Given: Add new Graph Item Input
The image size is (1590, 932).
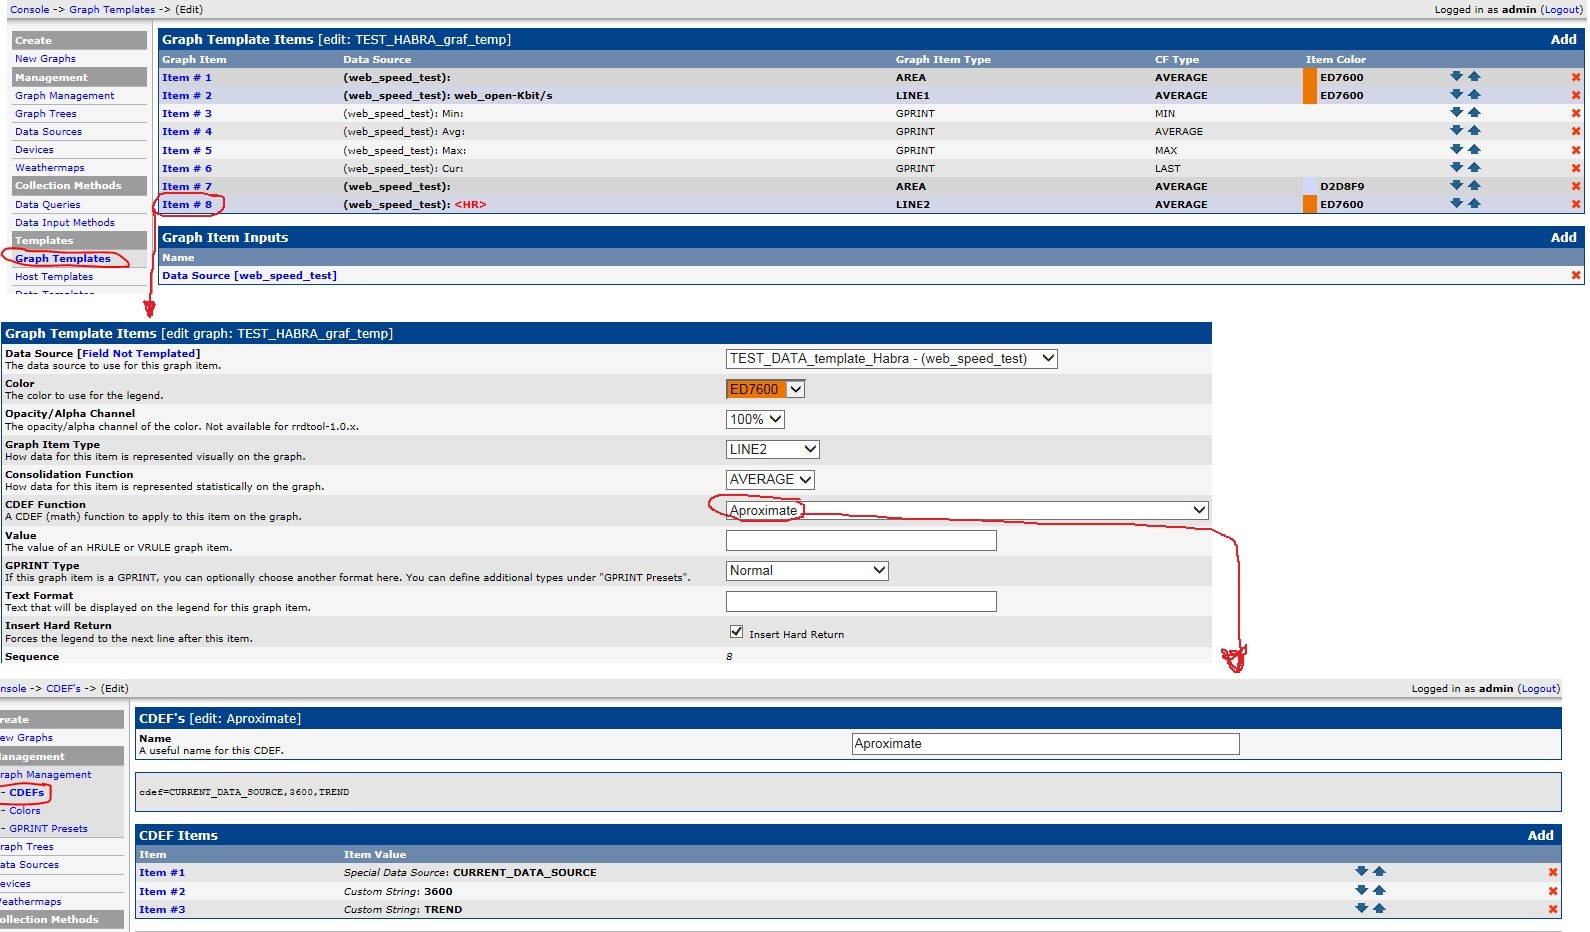Looking at the screenshot, I should [1563, 237].
